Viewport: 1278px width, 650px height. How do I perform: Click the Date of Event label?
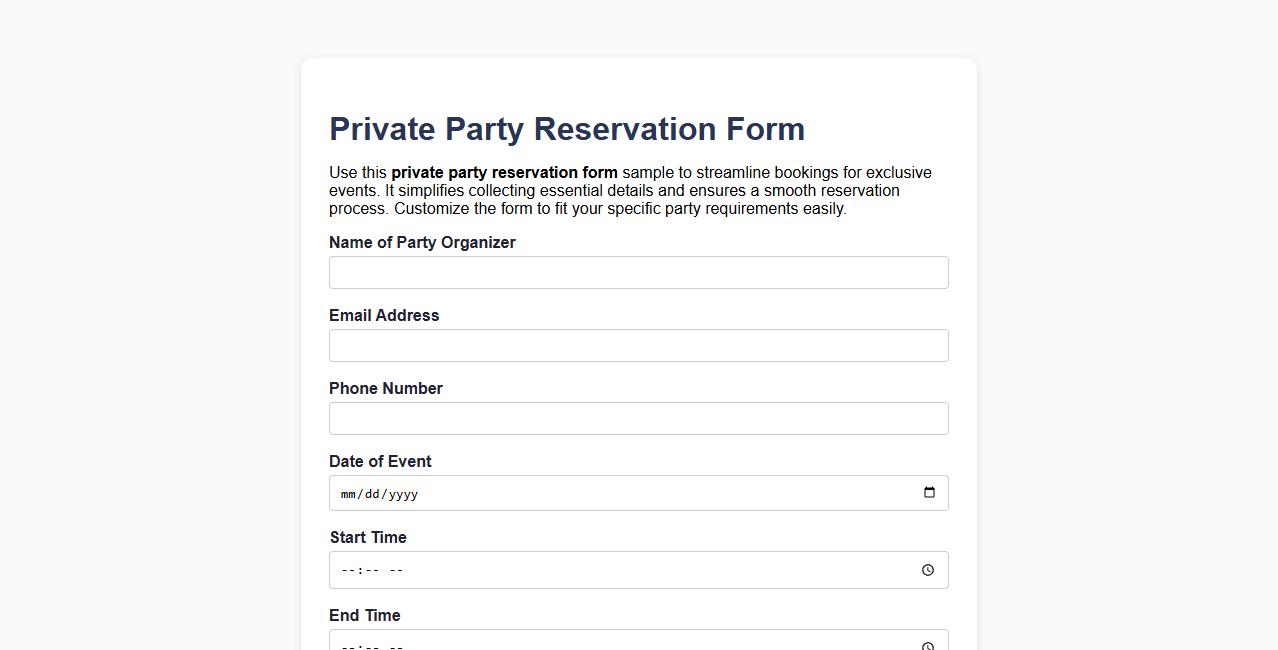pos(380,461)
